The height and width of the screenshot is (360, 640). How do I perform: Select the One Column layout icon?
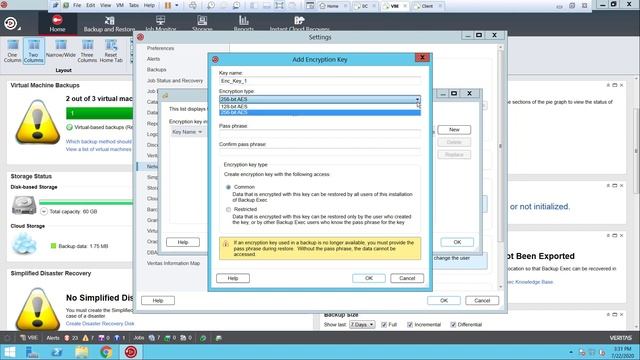pos(12,51)
